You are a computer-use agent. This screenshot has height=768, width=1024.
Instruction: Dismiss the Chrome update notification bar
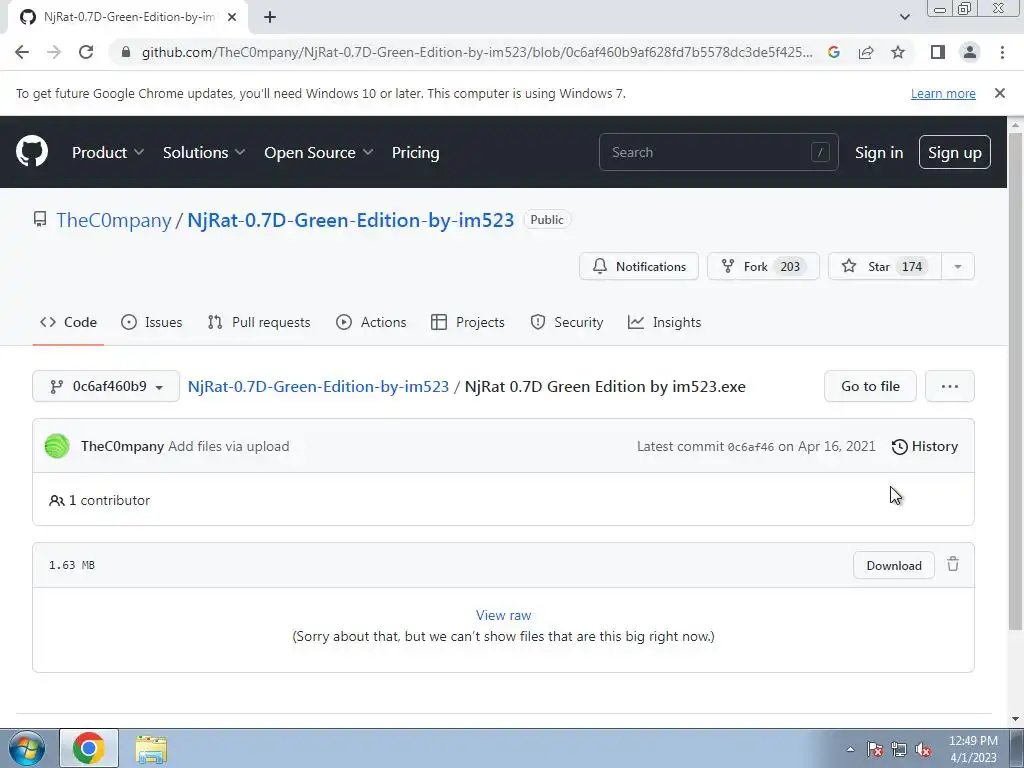tap(1000, 93)
